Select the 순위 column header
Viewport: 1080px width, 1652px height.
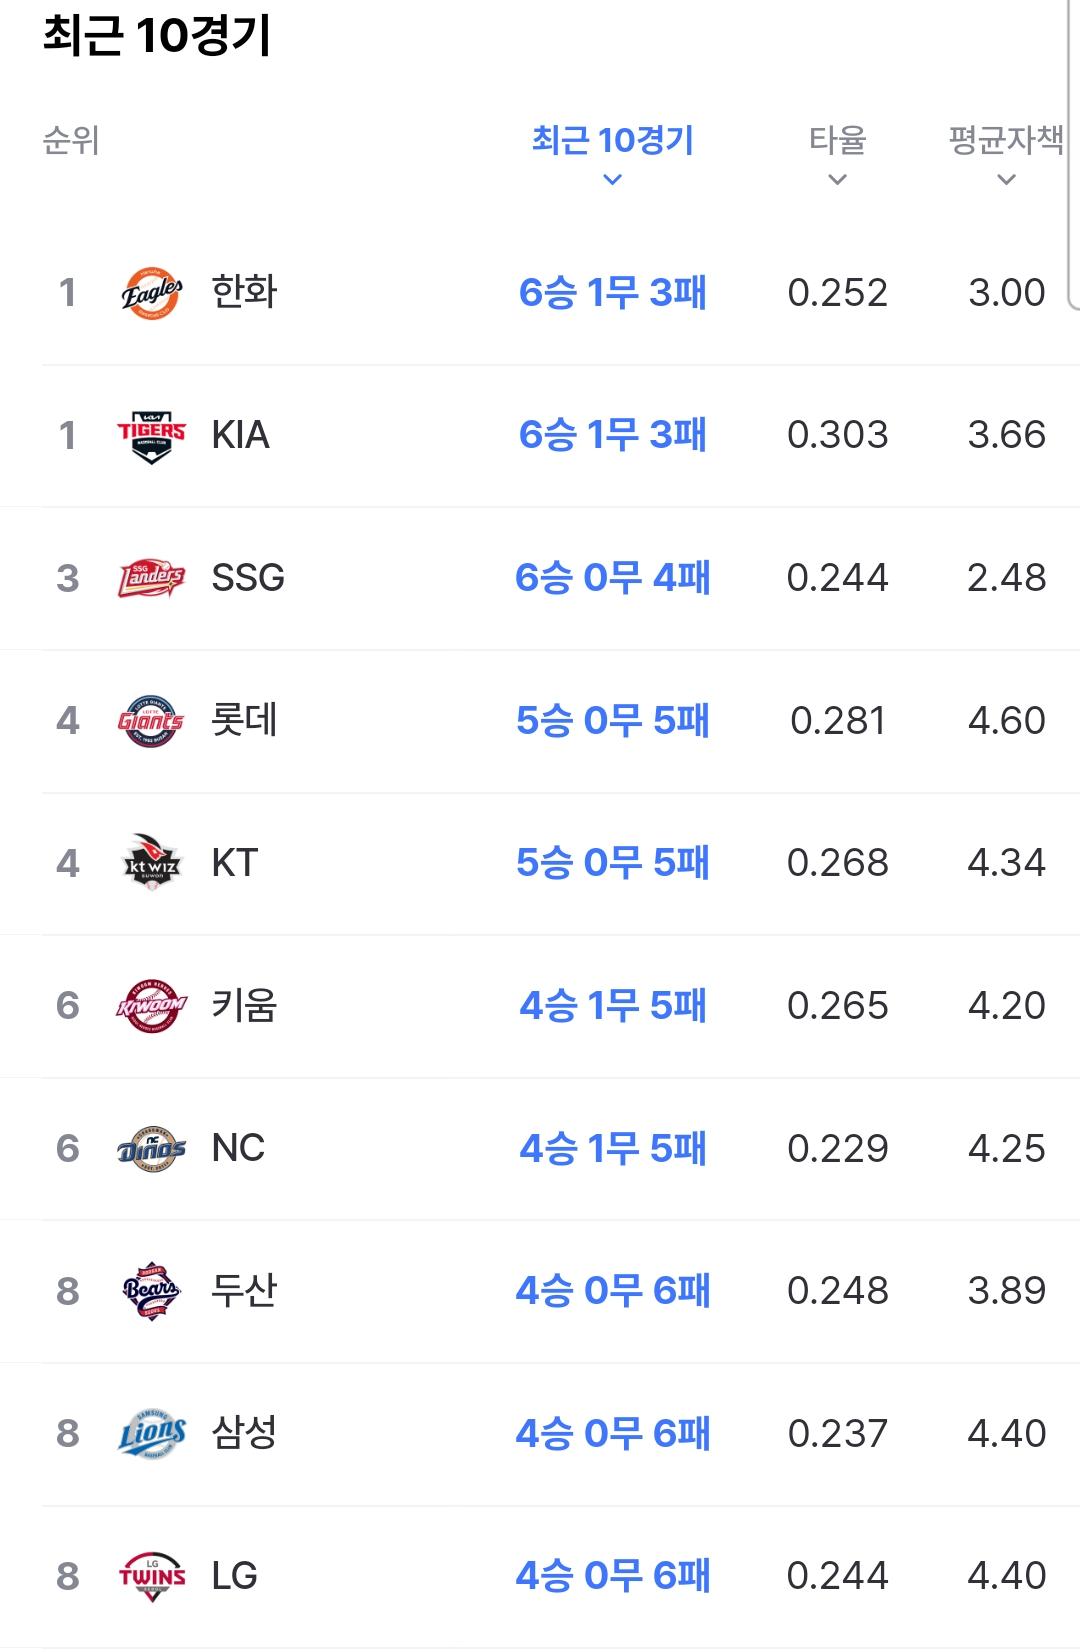pos(71,141)
